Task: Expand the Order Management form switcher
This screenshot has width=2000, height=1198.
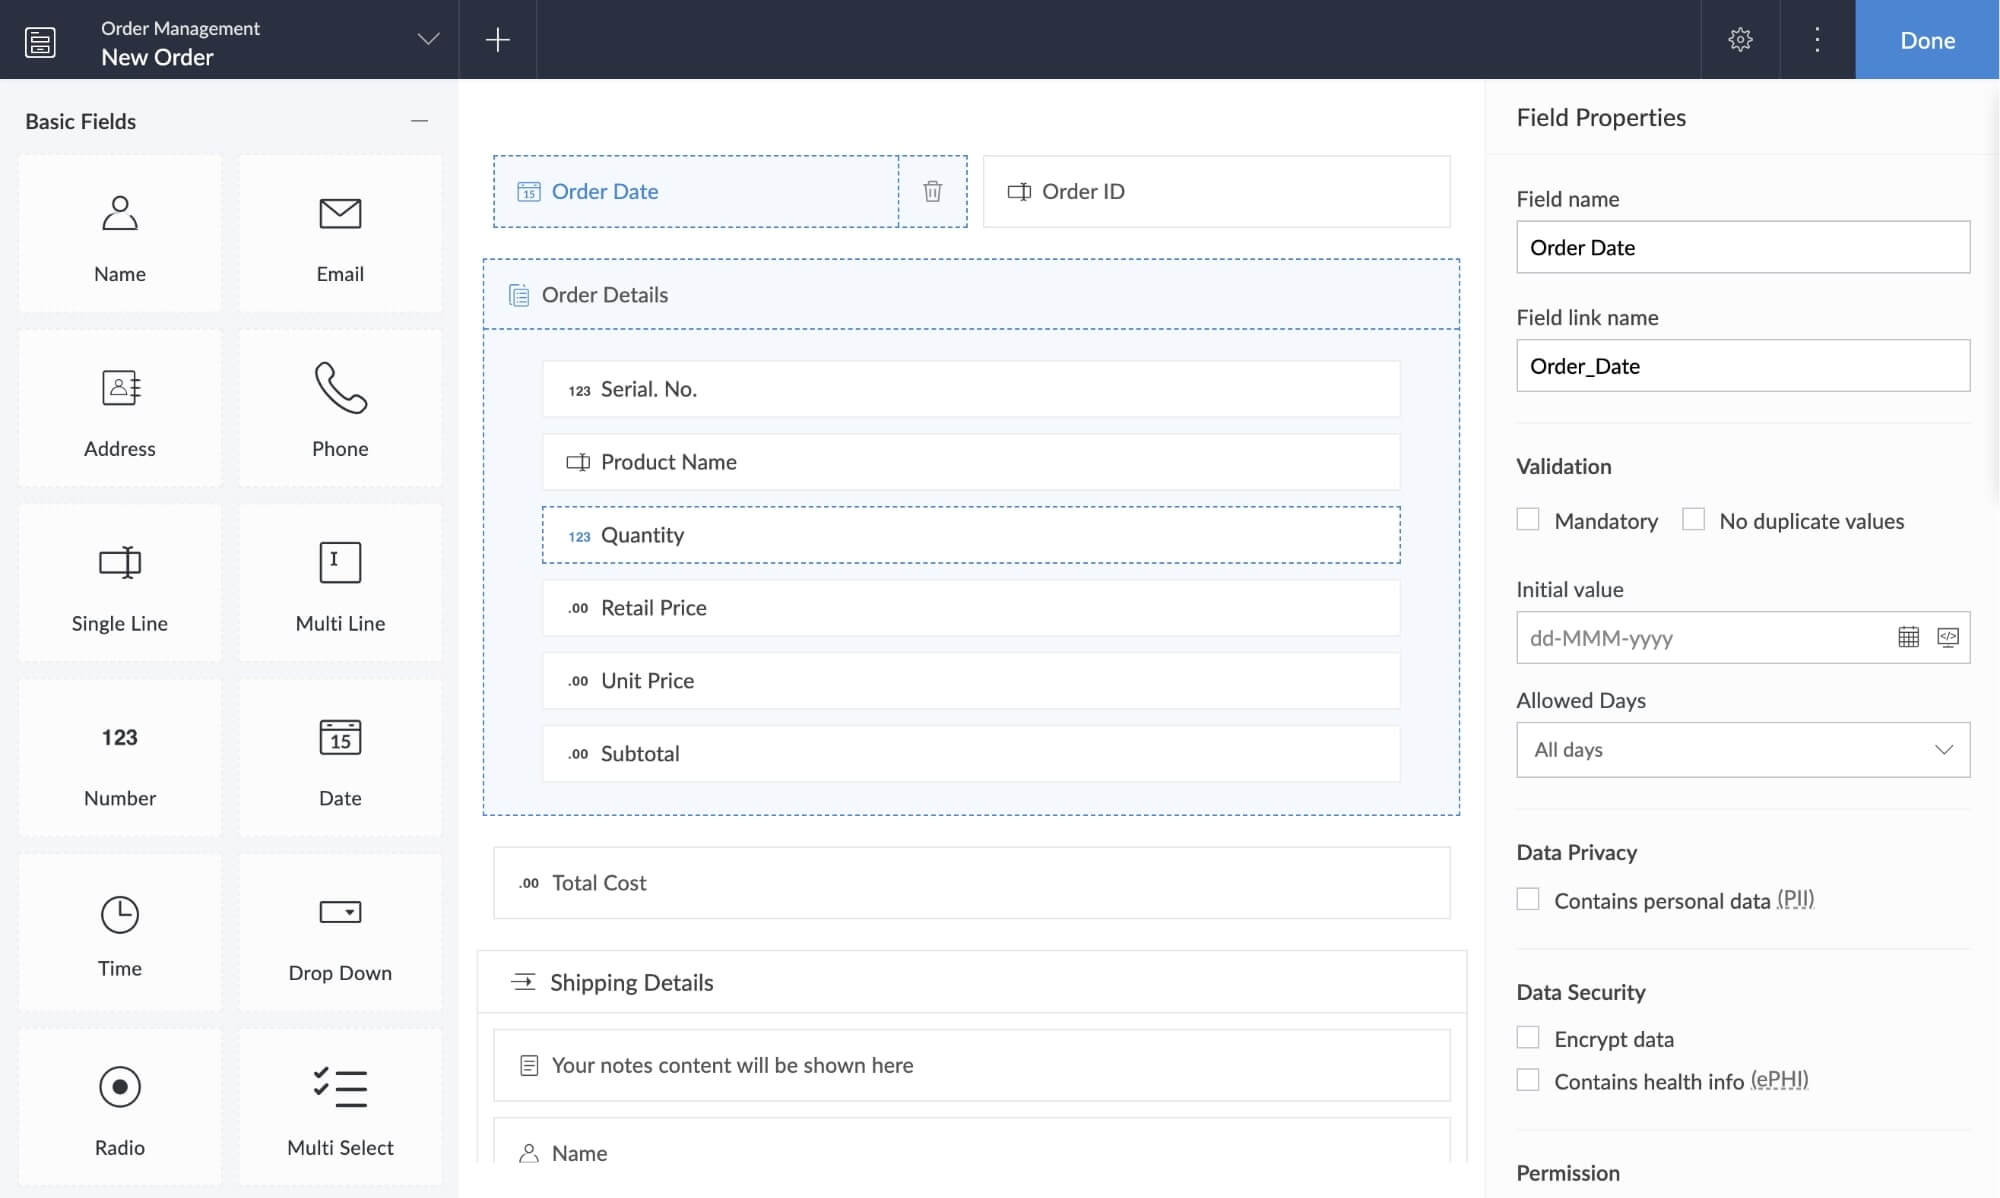Action: [428, 40]
